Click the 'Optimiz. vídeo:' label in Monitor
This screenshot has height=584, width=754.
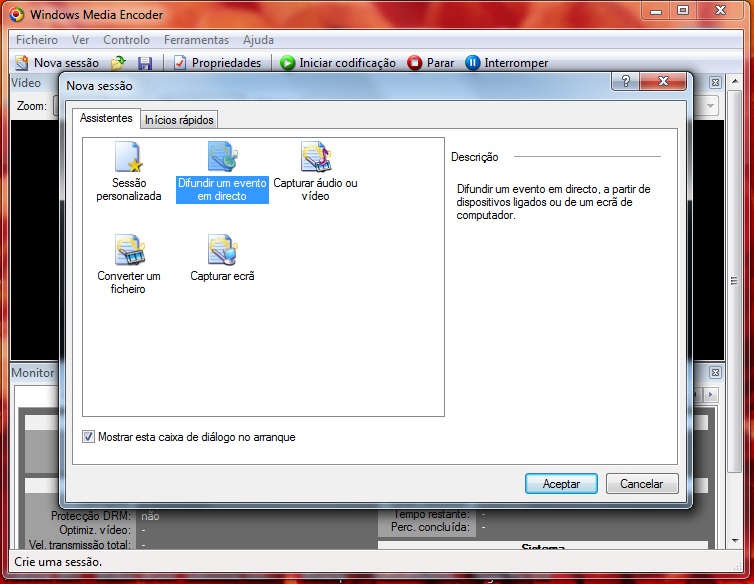pos(95,530)
